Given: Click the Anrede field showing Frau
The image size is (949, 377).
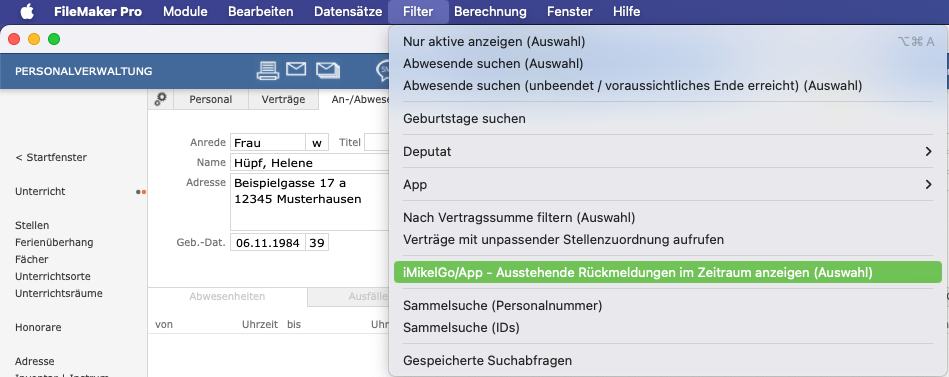Looking at the screenshot, I should coord(268,143).
